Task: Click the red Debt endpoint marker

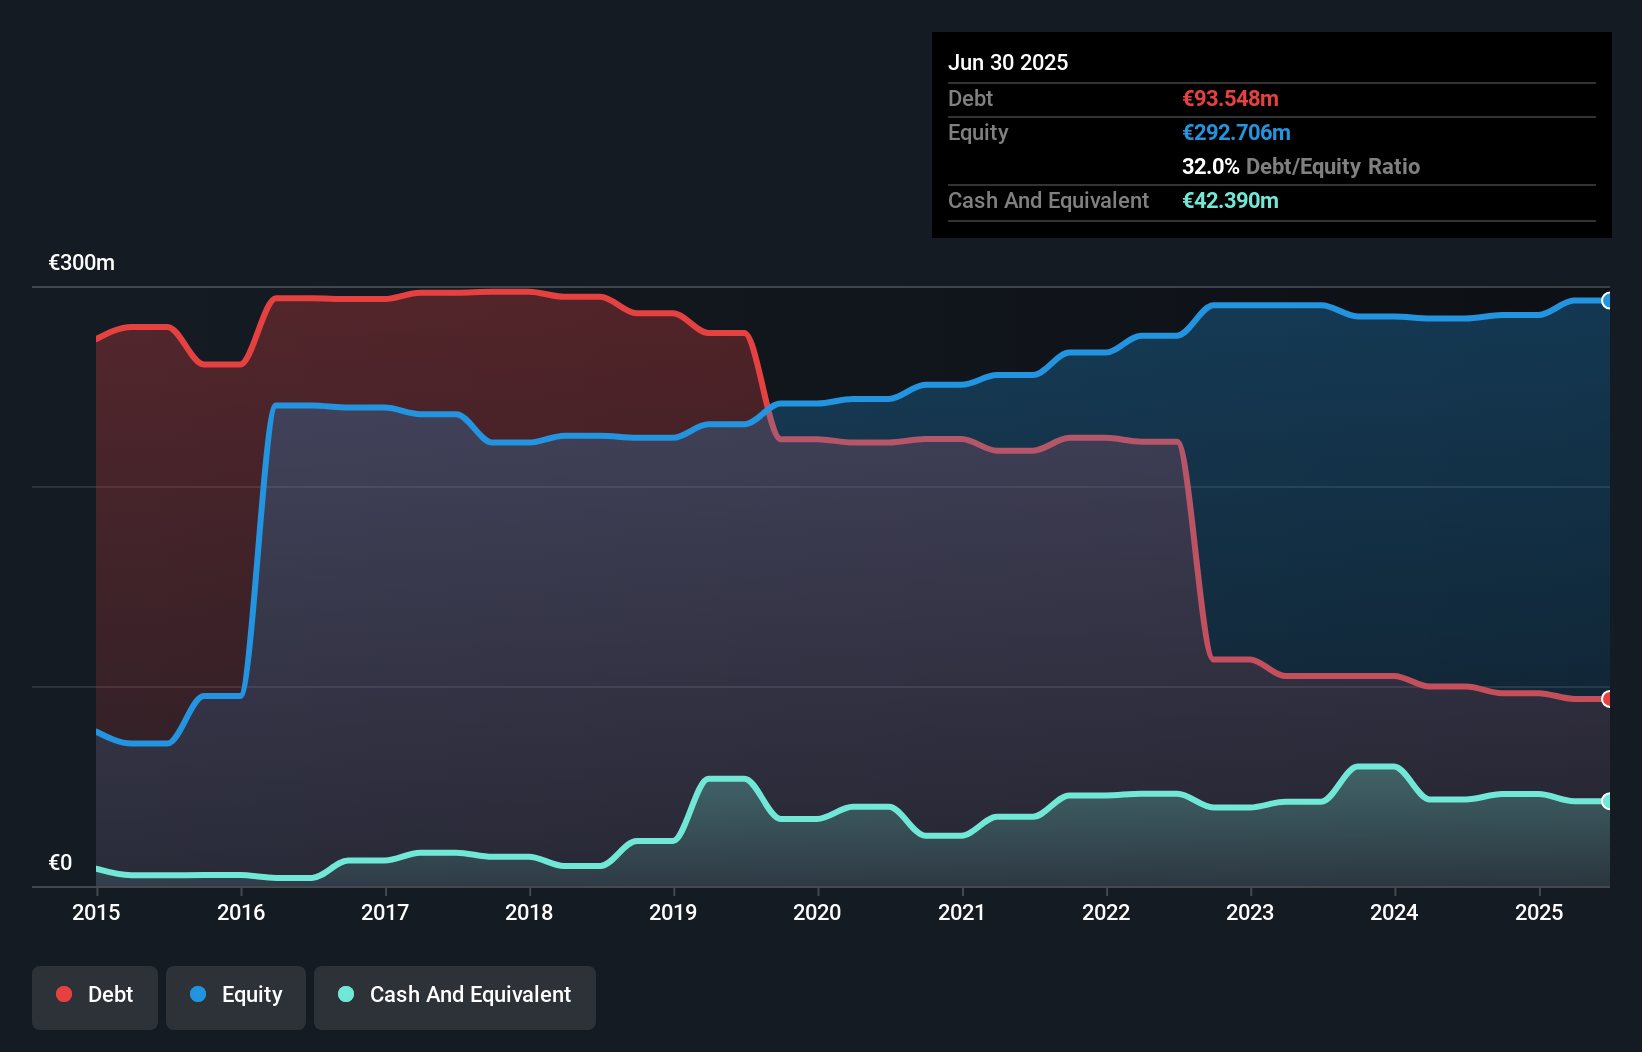Action: click(x=1608, y=699)
